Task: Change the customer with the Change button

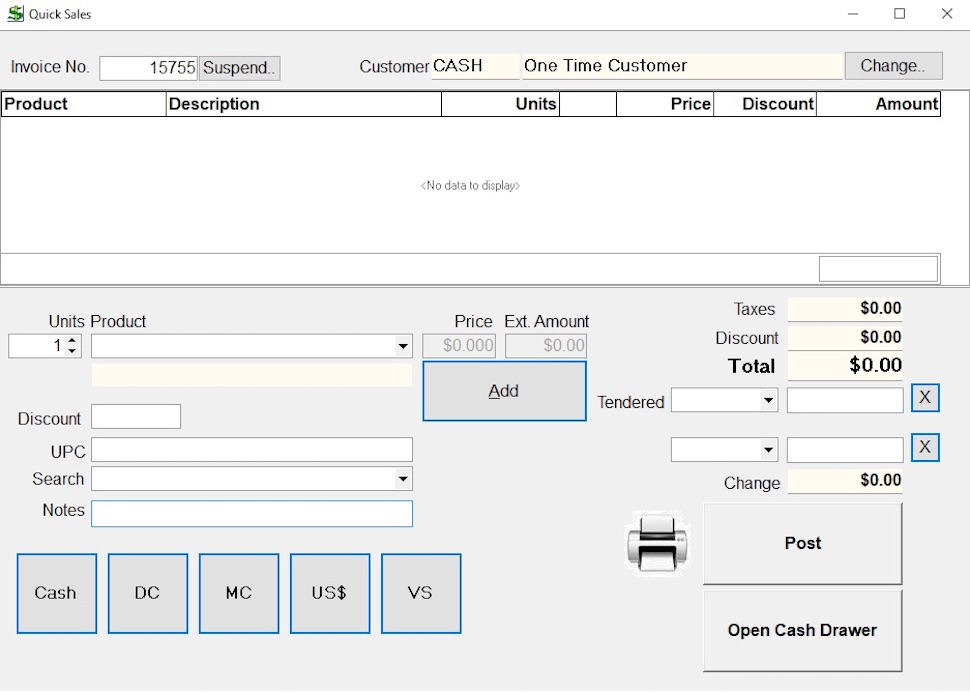Action: pos(893,66)
